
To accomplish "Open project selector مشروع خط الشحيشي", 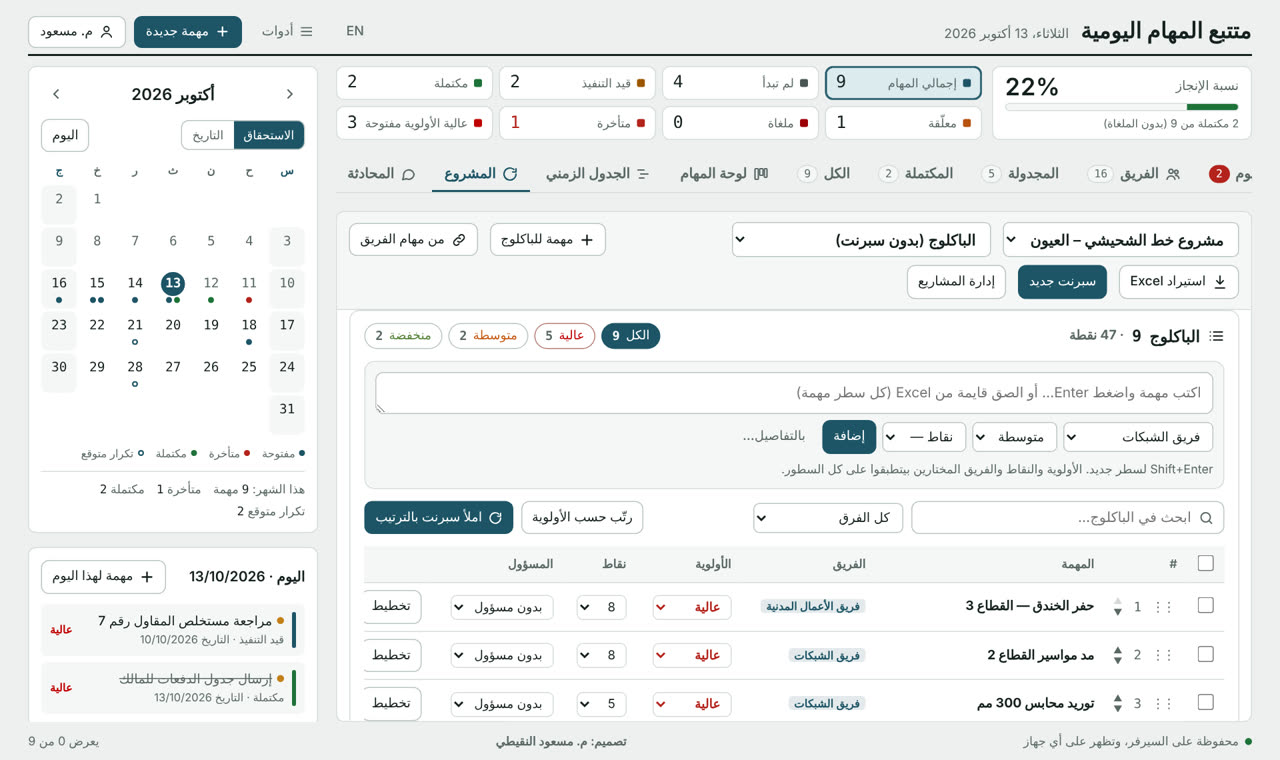I will tap(1121, 240).
